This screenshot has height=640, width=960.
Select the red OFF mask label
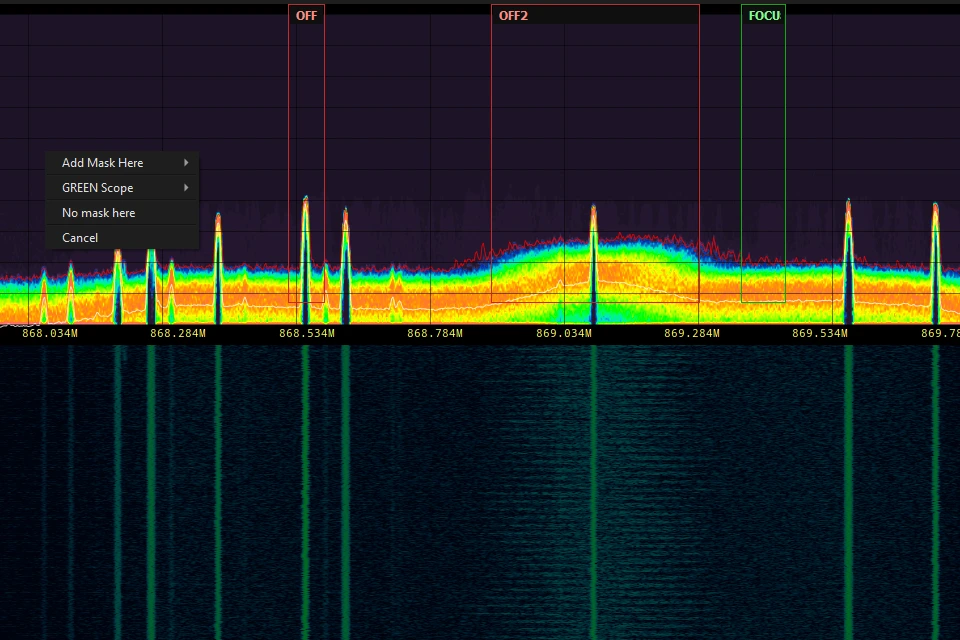coord(306,16)
